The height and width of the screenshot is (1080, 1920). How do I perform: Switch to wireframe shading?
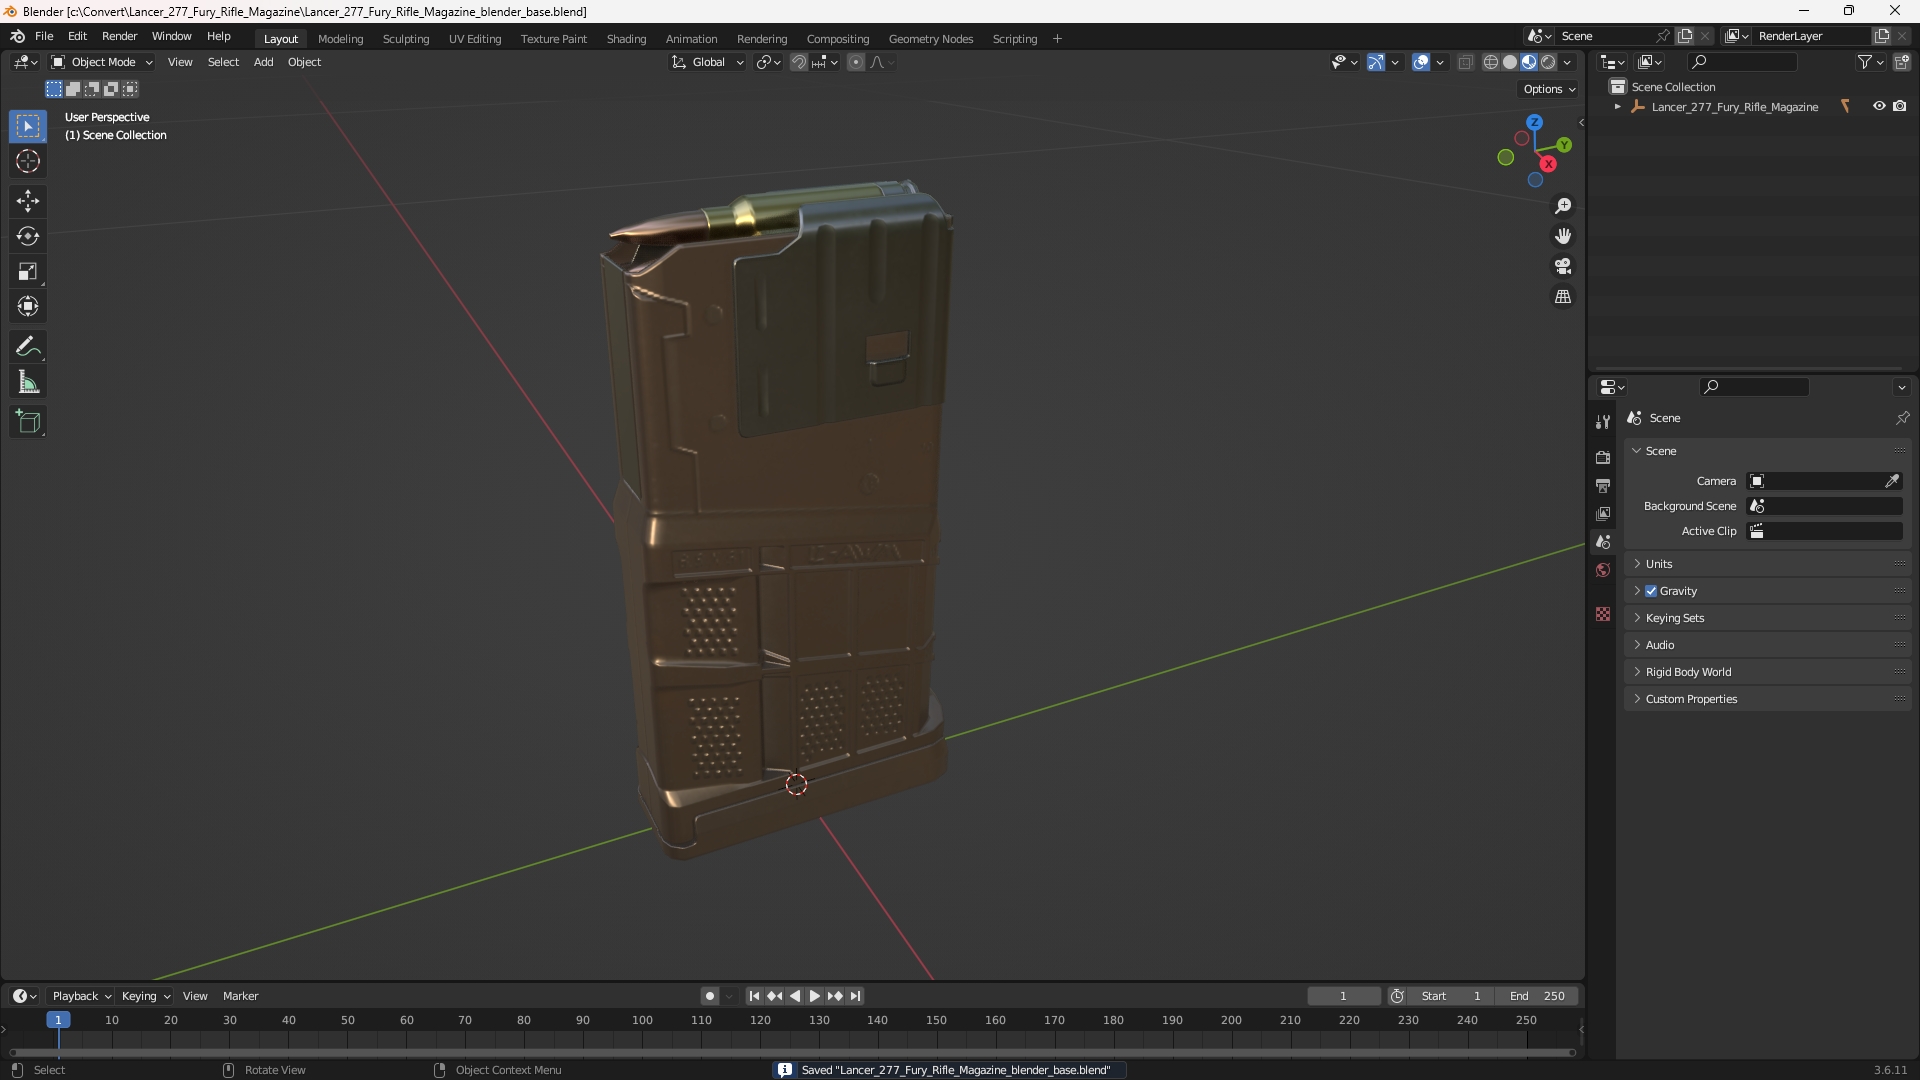1491,62
